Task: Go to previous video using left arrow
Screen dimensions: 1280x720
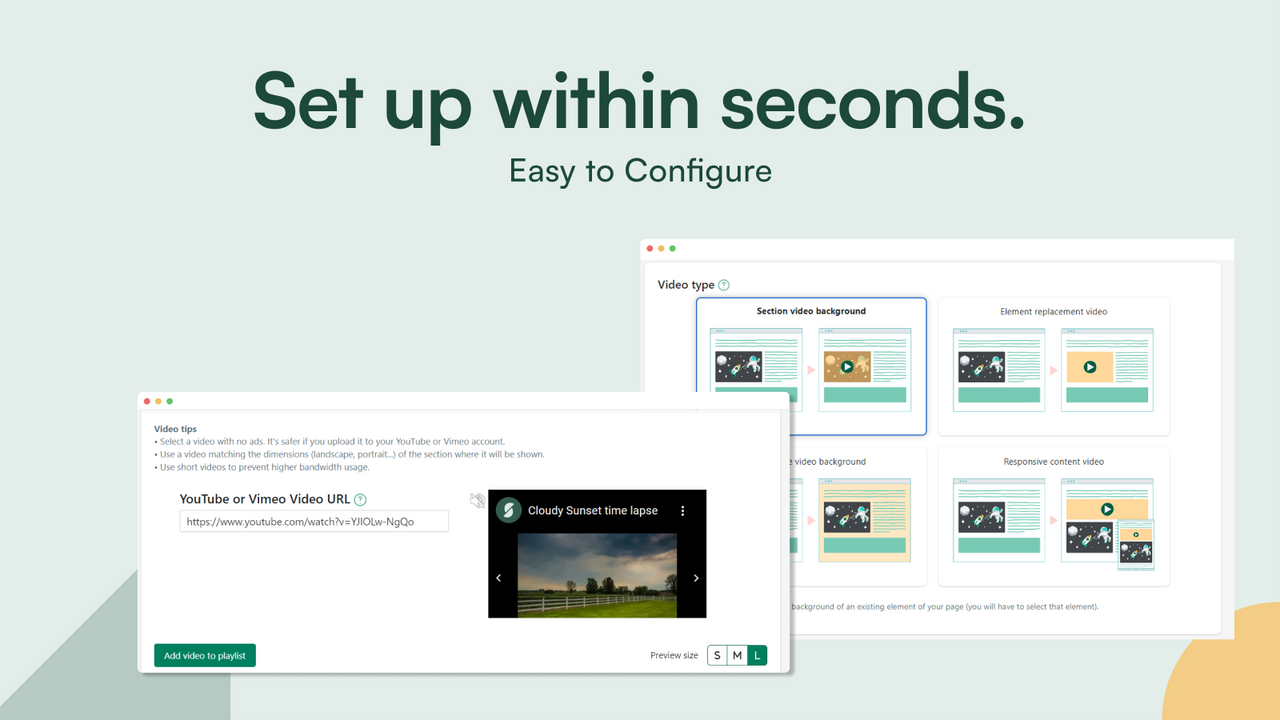Action: pyautogui.click(x=499, y=578)
